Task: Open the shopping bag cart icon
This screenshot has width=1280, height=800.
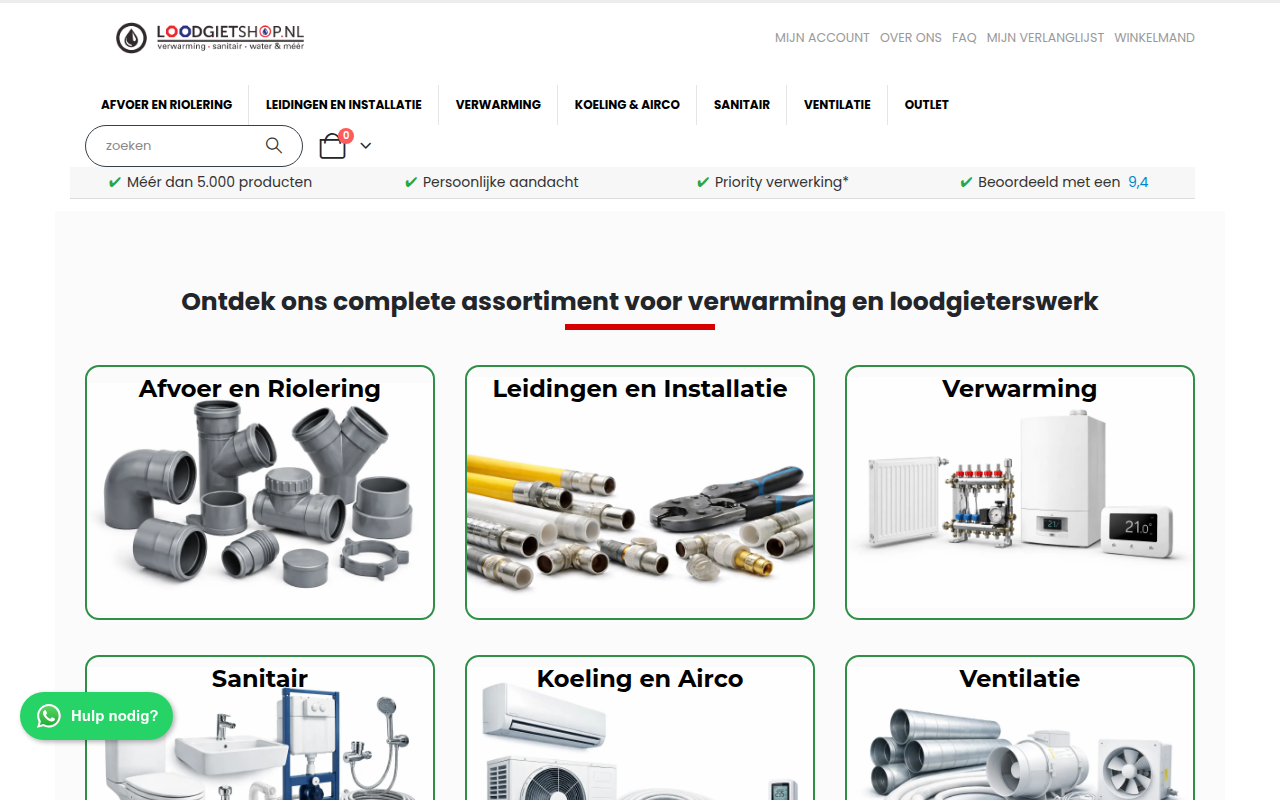Action: (x=333, y=146)
